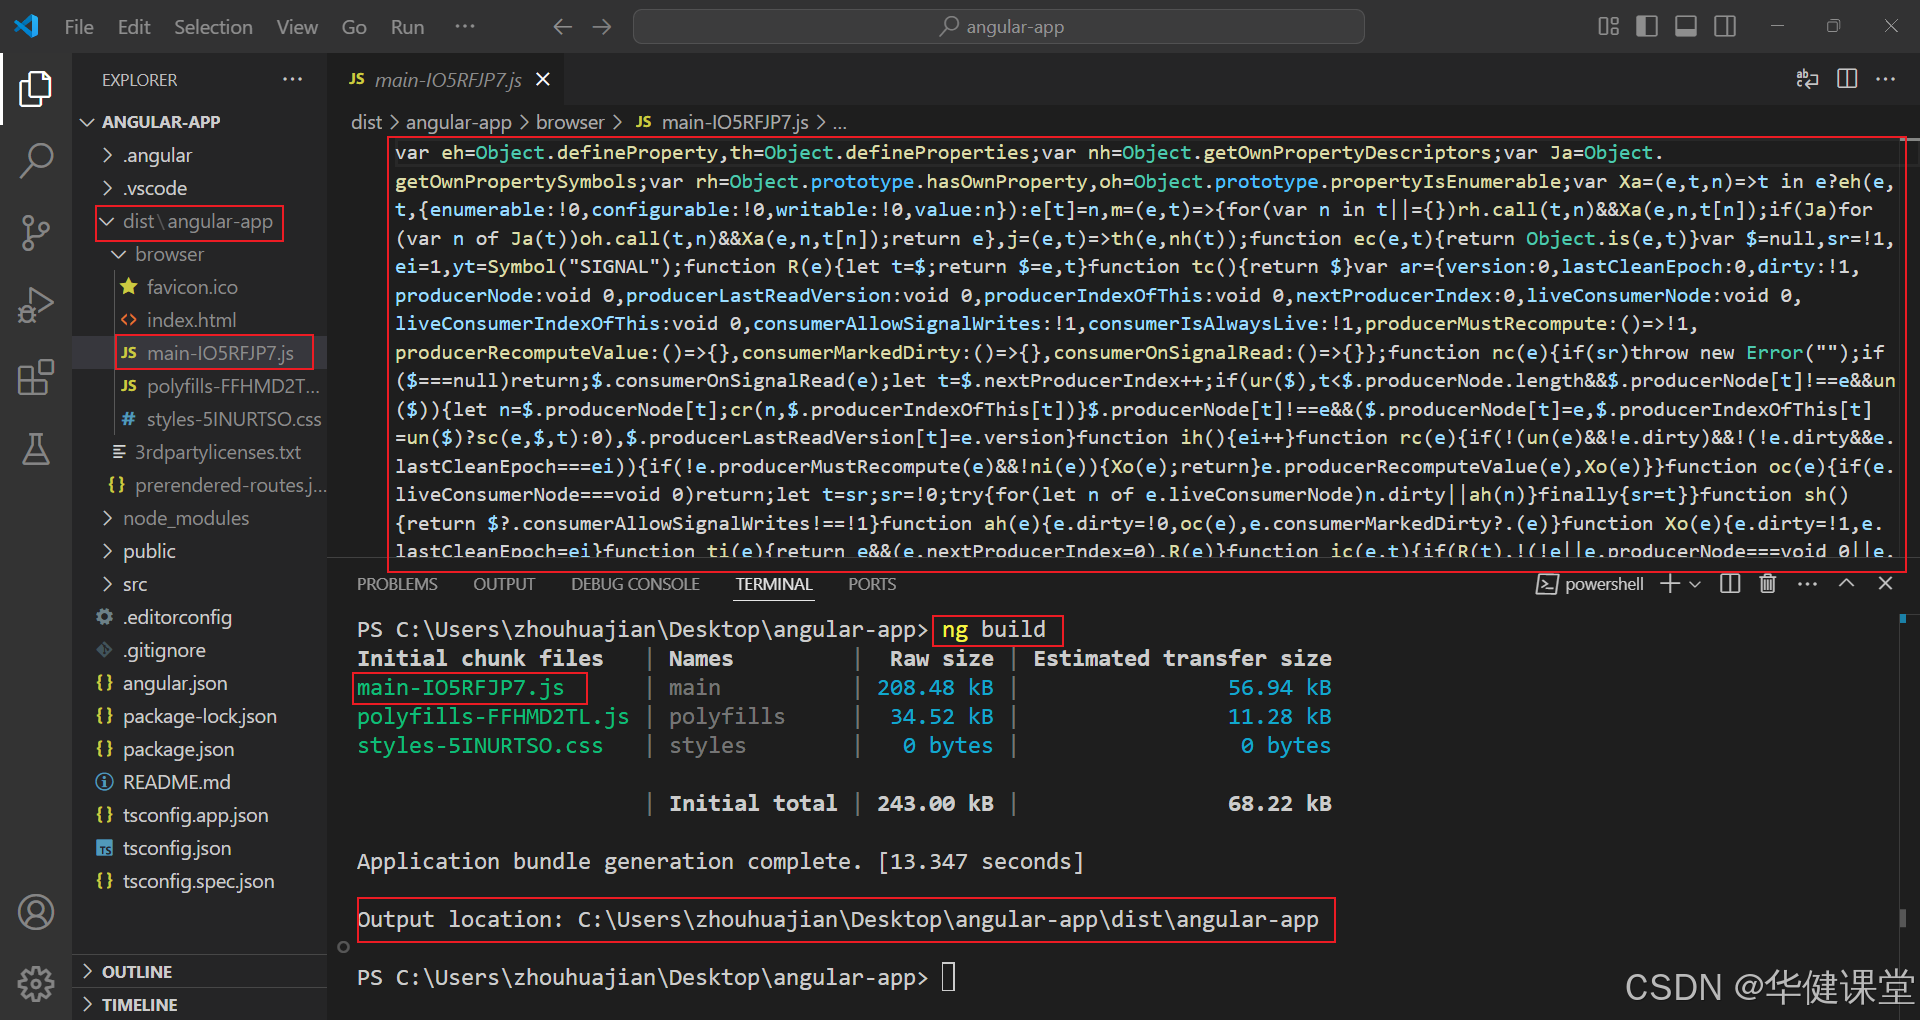
Task: Create a new terminal with plus icon
Action: click(1669, 584)
